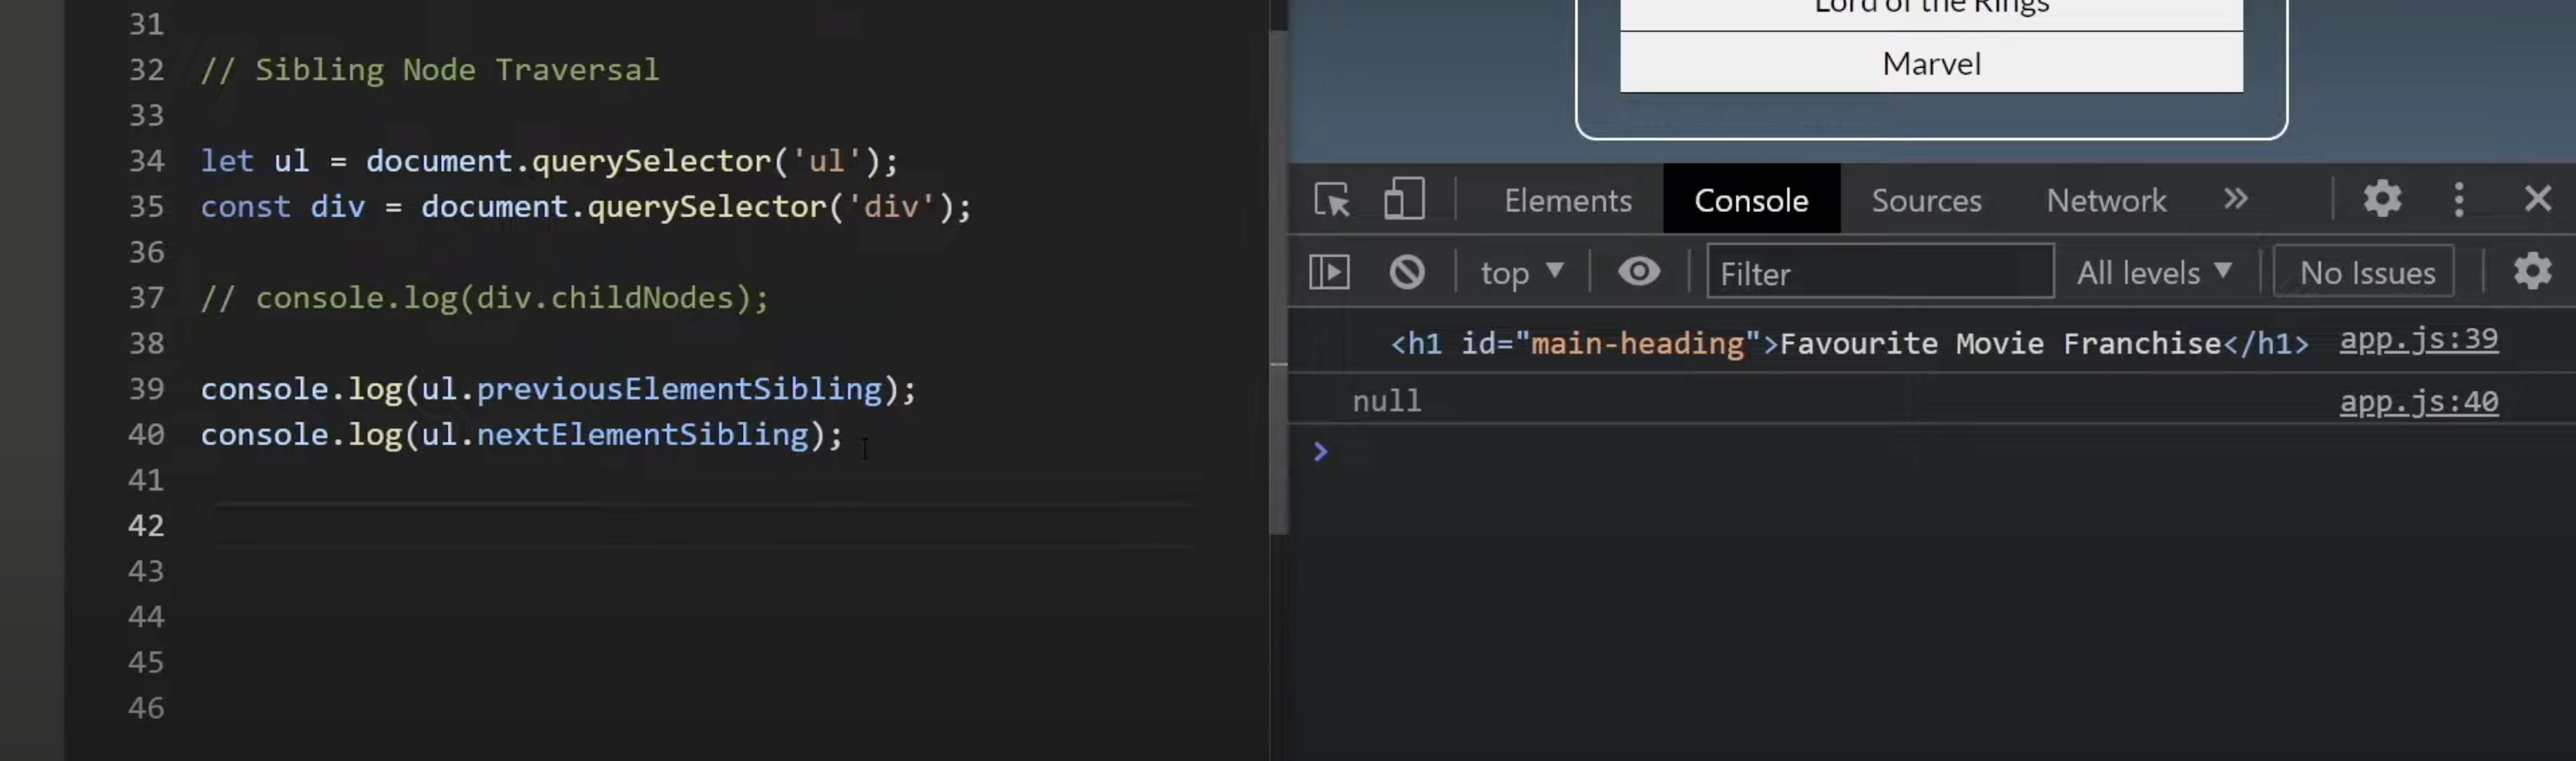Open console settings gear icon

pos(2532,272)
